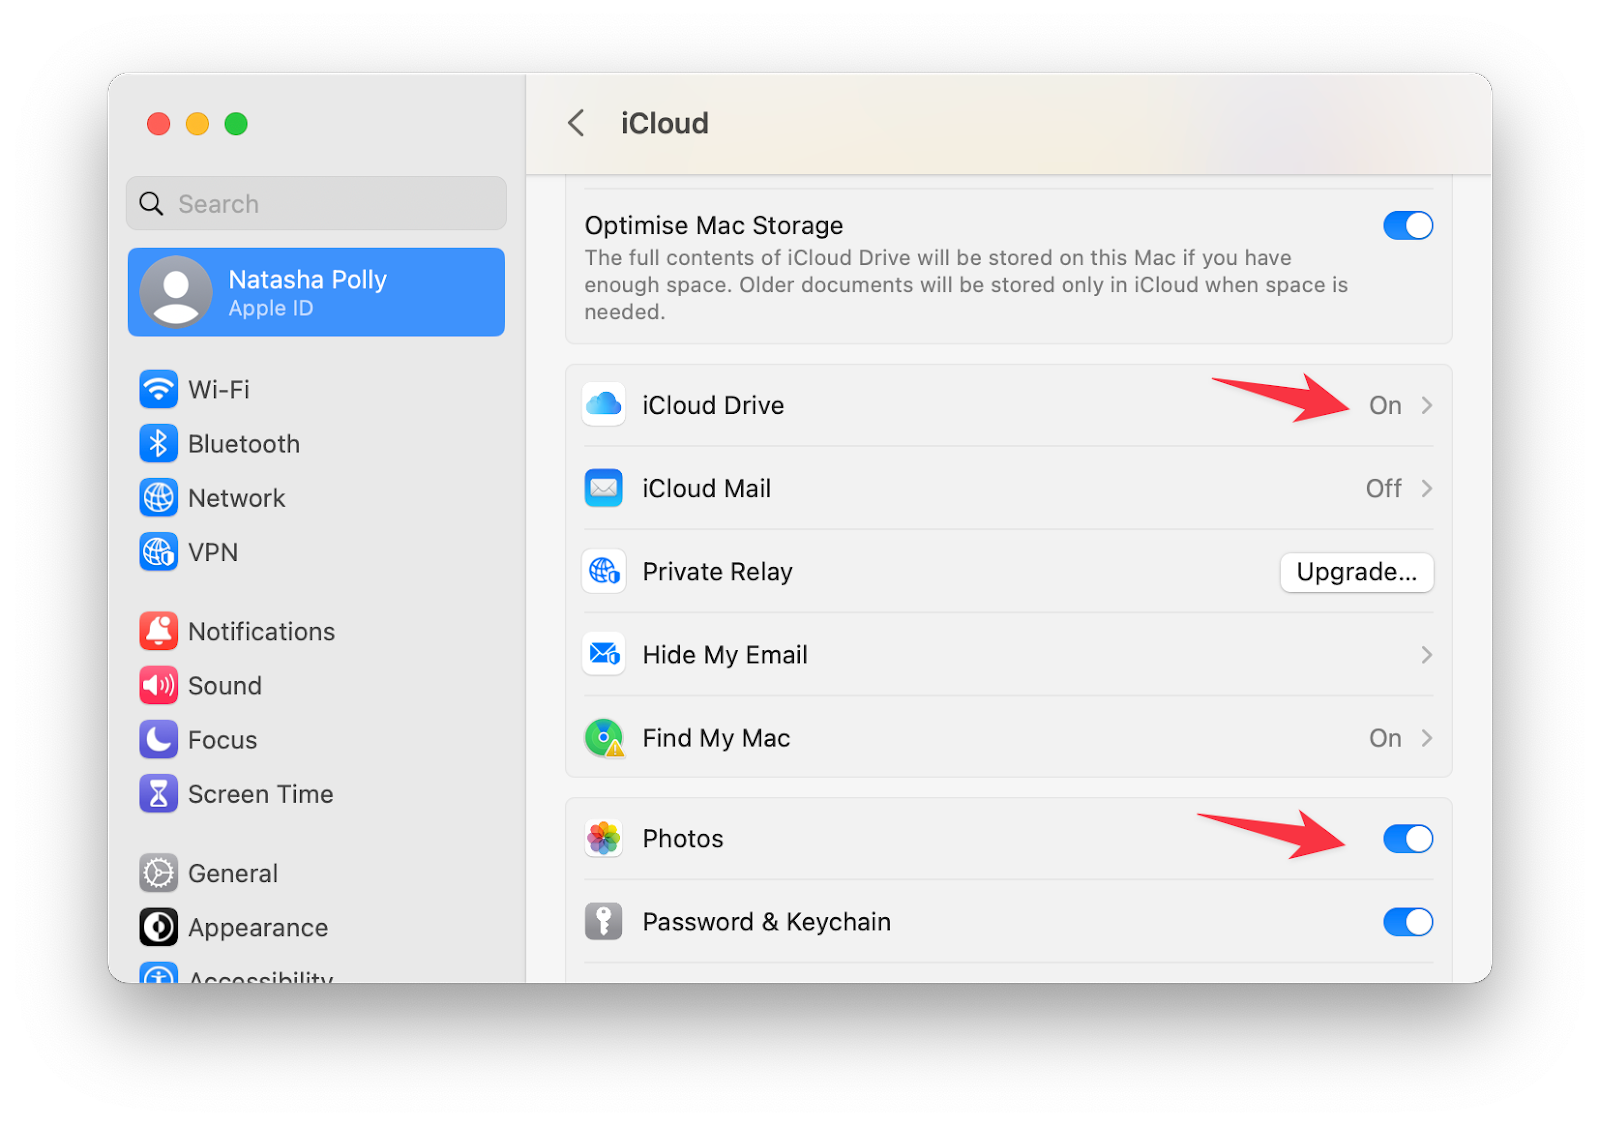This screenshot has height=1126, width=1600.
Task: Select the Screen Time hourglass icon
Action: pos(159,794)
